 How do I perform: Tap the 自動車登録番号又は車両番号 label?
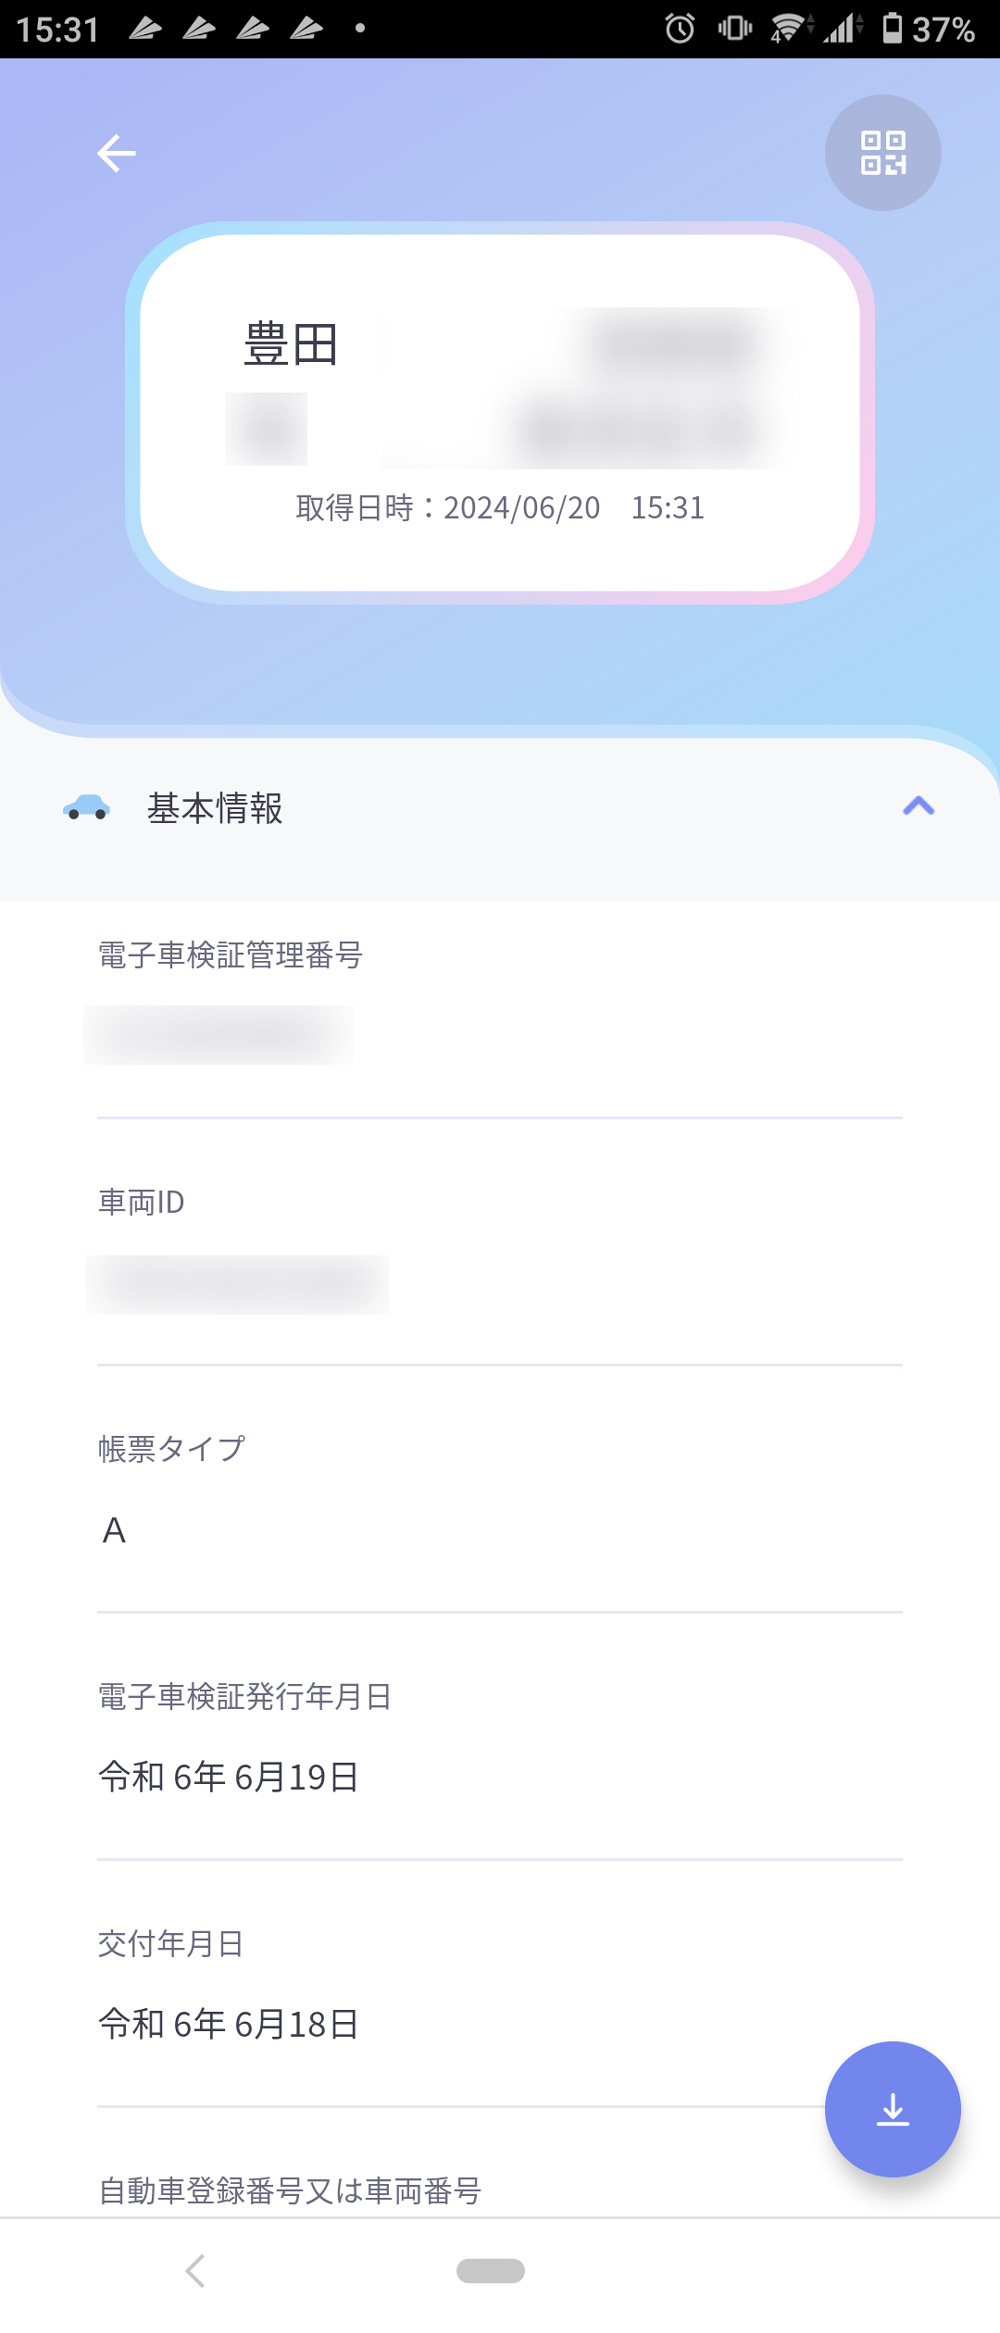click(x=290, y=2191)
